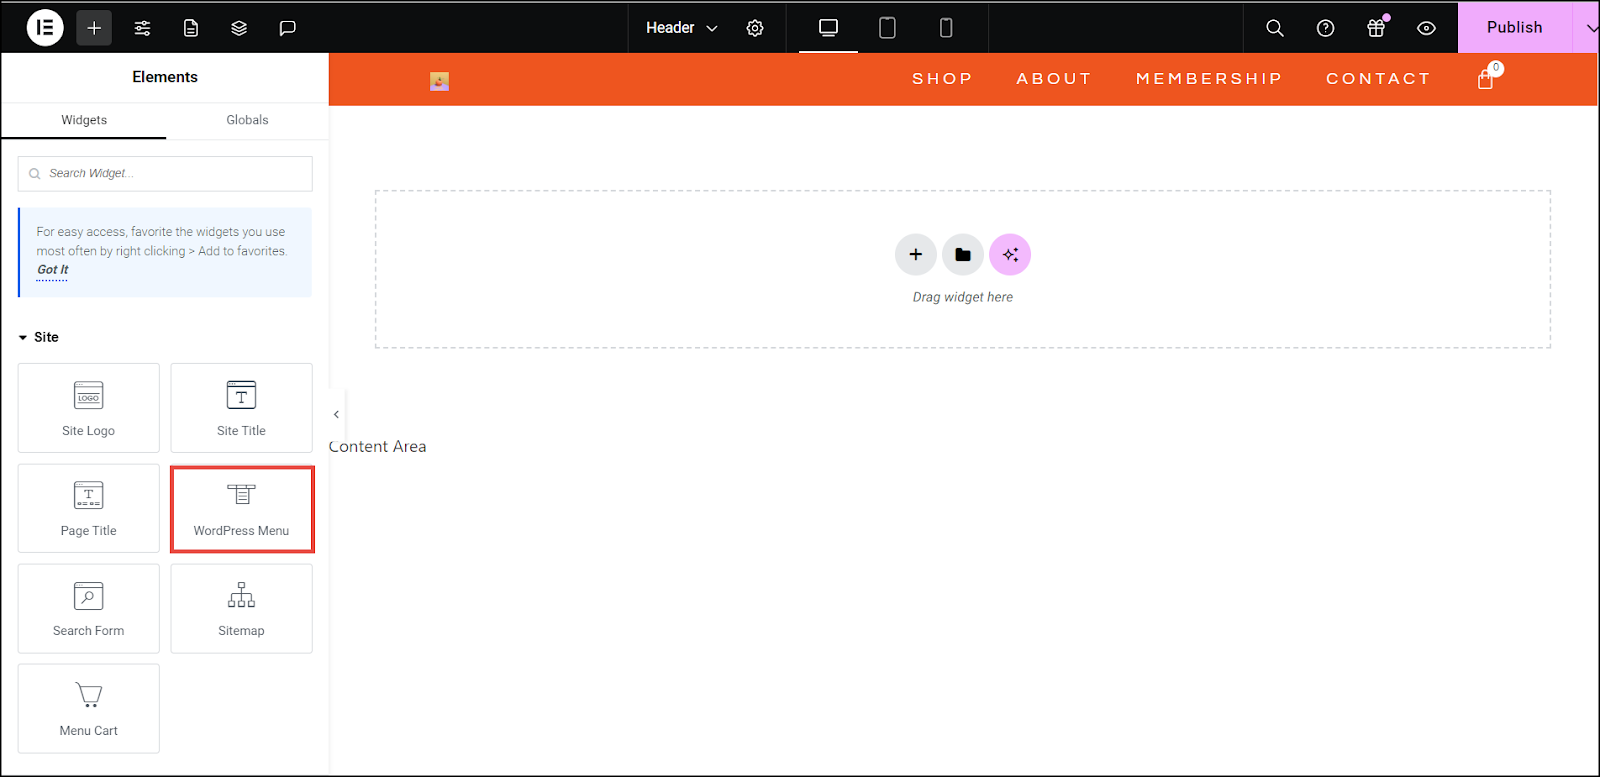Open the Add Element plus button

coord(94,28)
